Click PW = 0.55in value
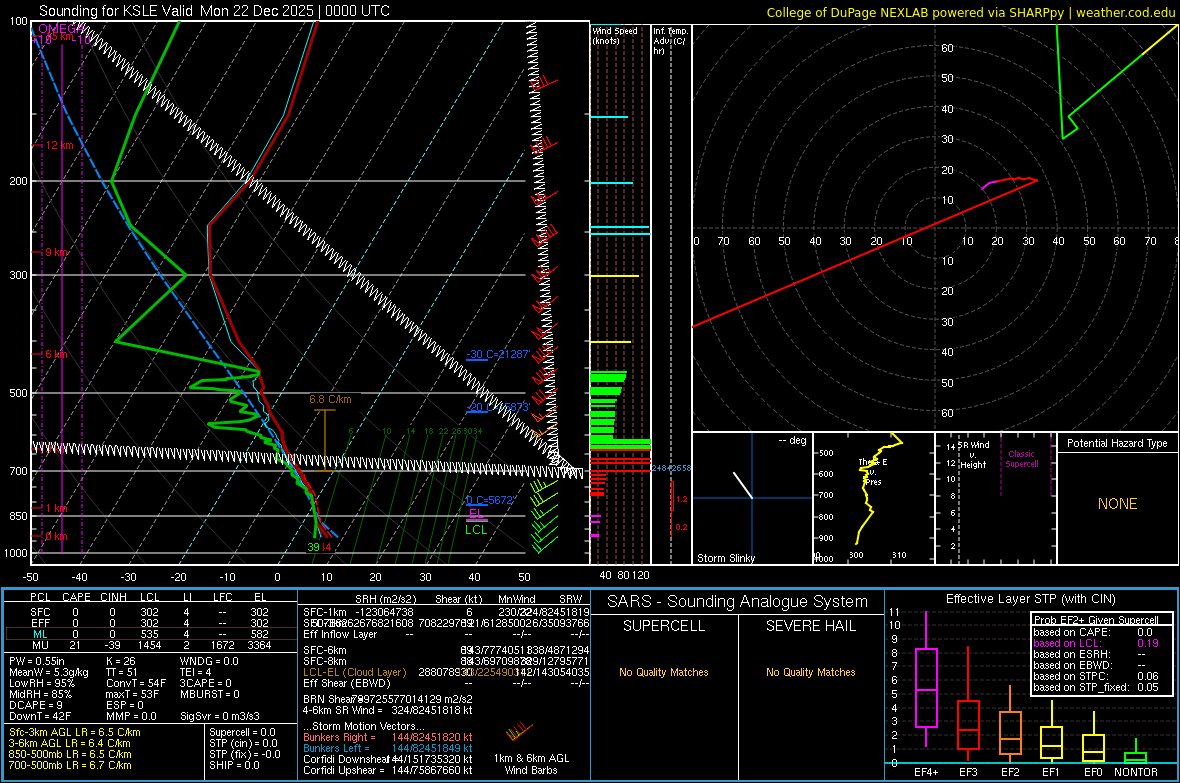The width and height of the screenshot is (1180, 783). pos(37,661)
